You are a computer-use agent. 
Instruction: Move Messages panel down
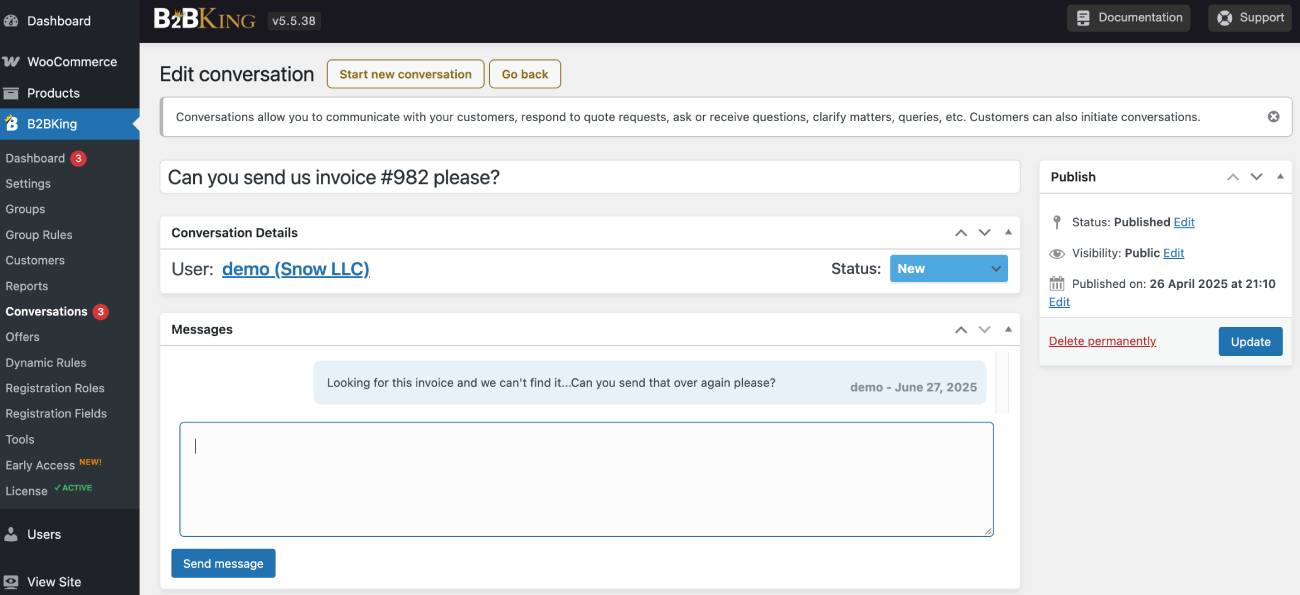pos(984,330)
